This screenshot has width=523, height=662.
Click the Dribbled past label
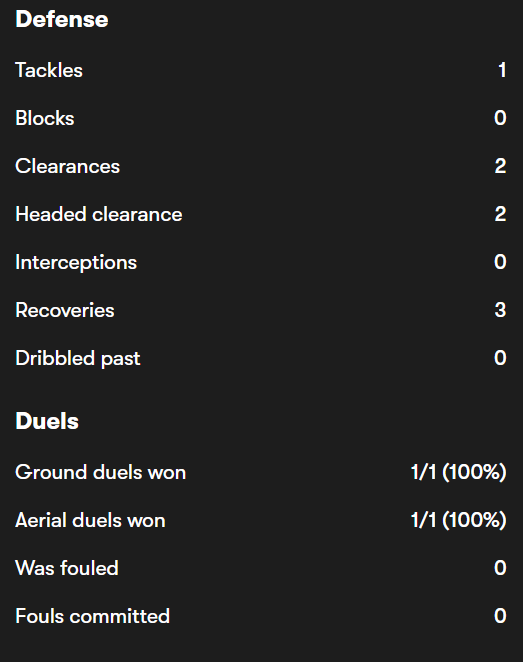point(78,358)
